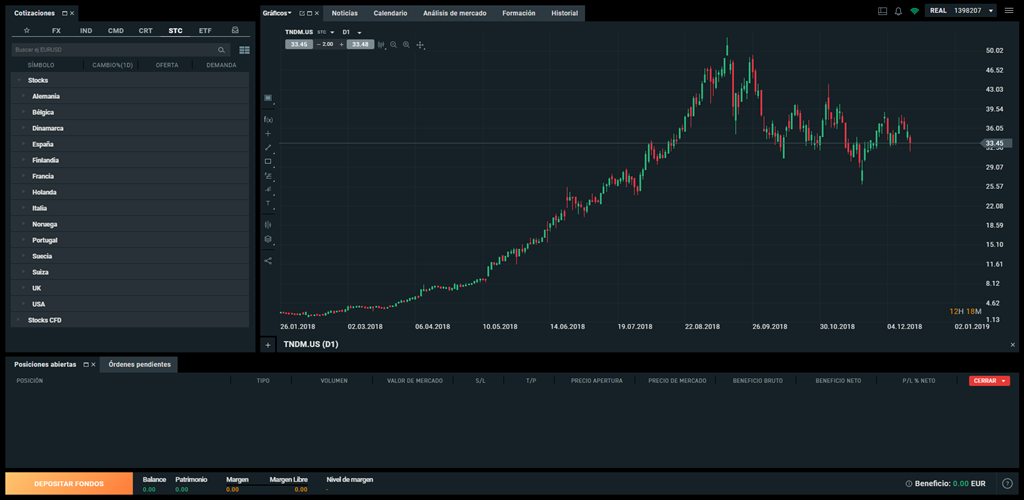Open the layers icon in chart sidebar
1024x500 pixels.
pos(268,239)
